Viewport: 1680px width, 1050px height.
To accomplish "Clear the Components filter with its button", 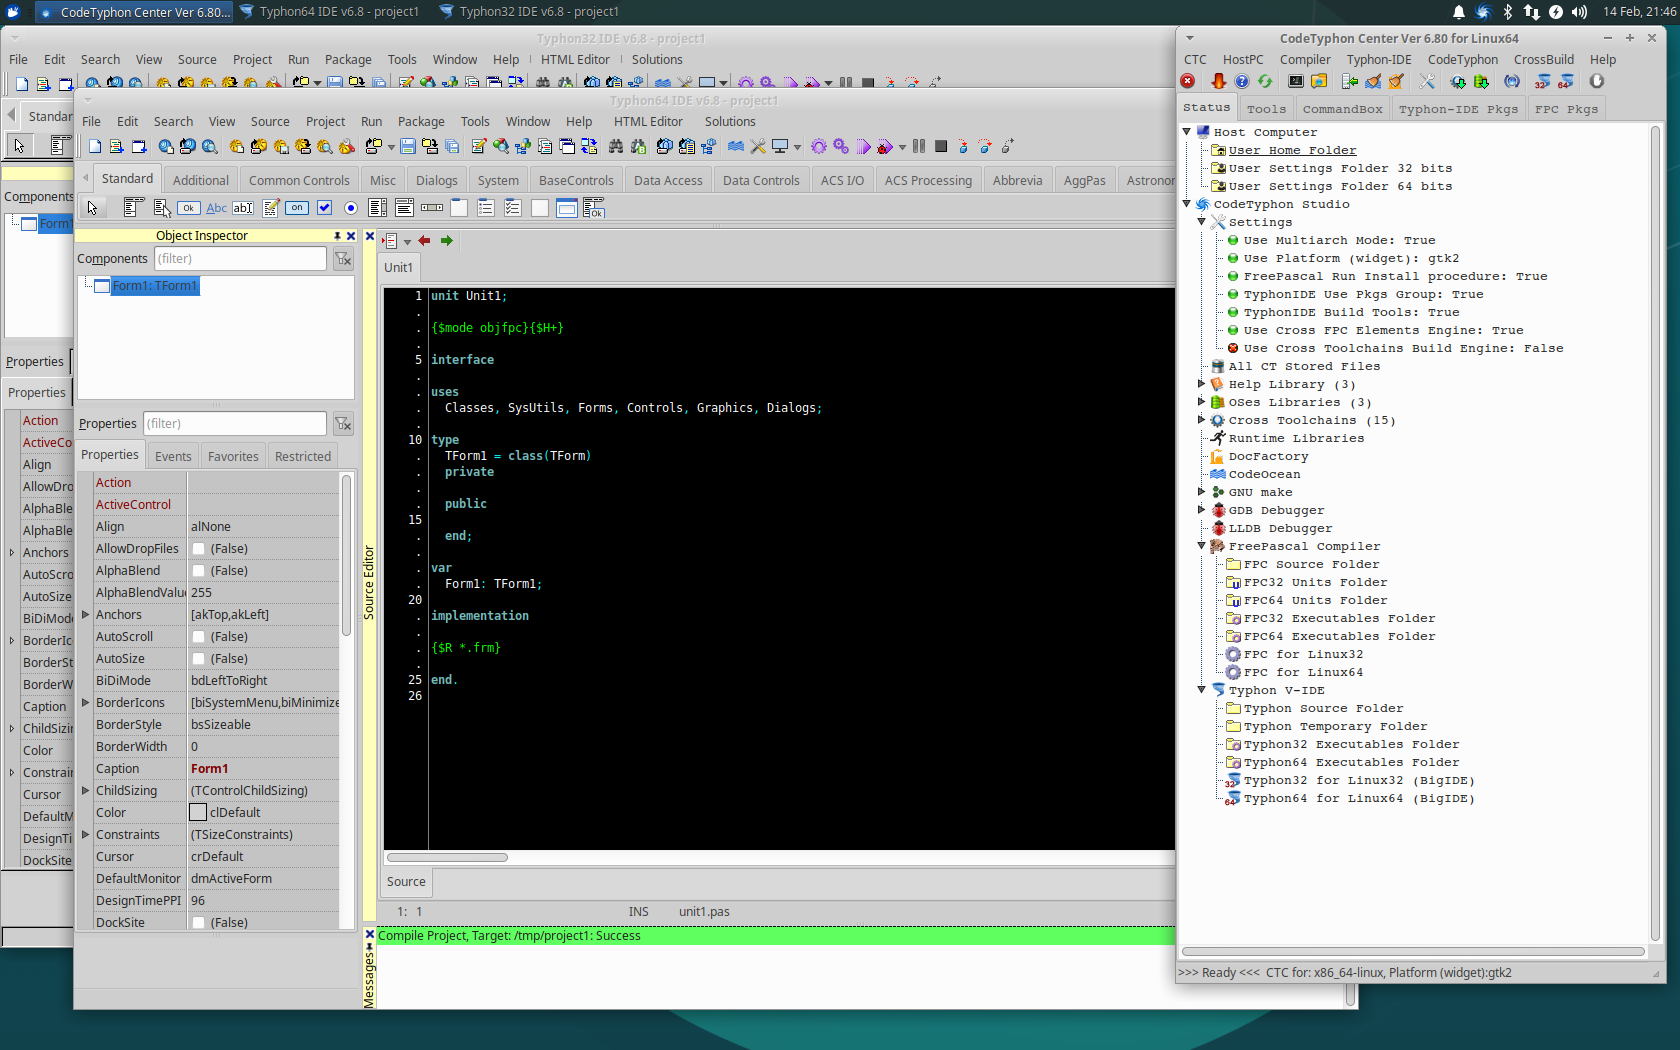I will pos(343,259).
